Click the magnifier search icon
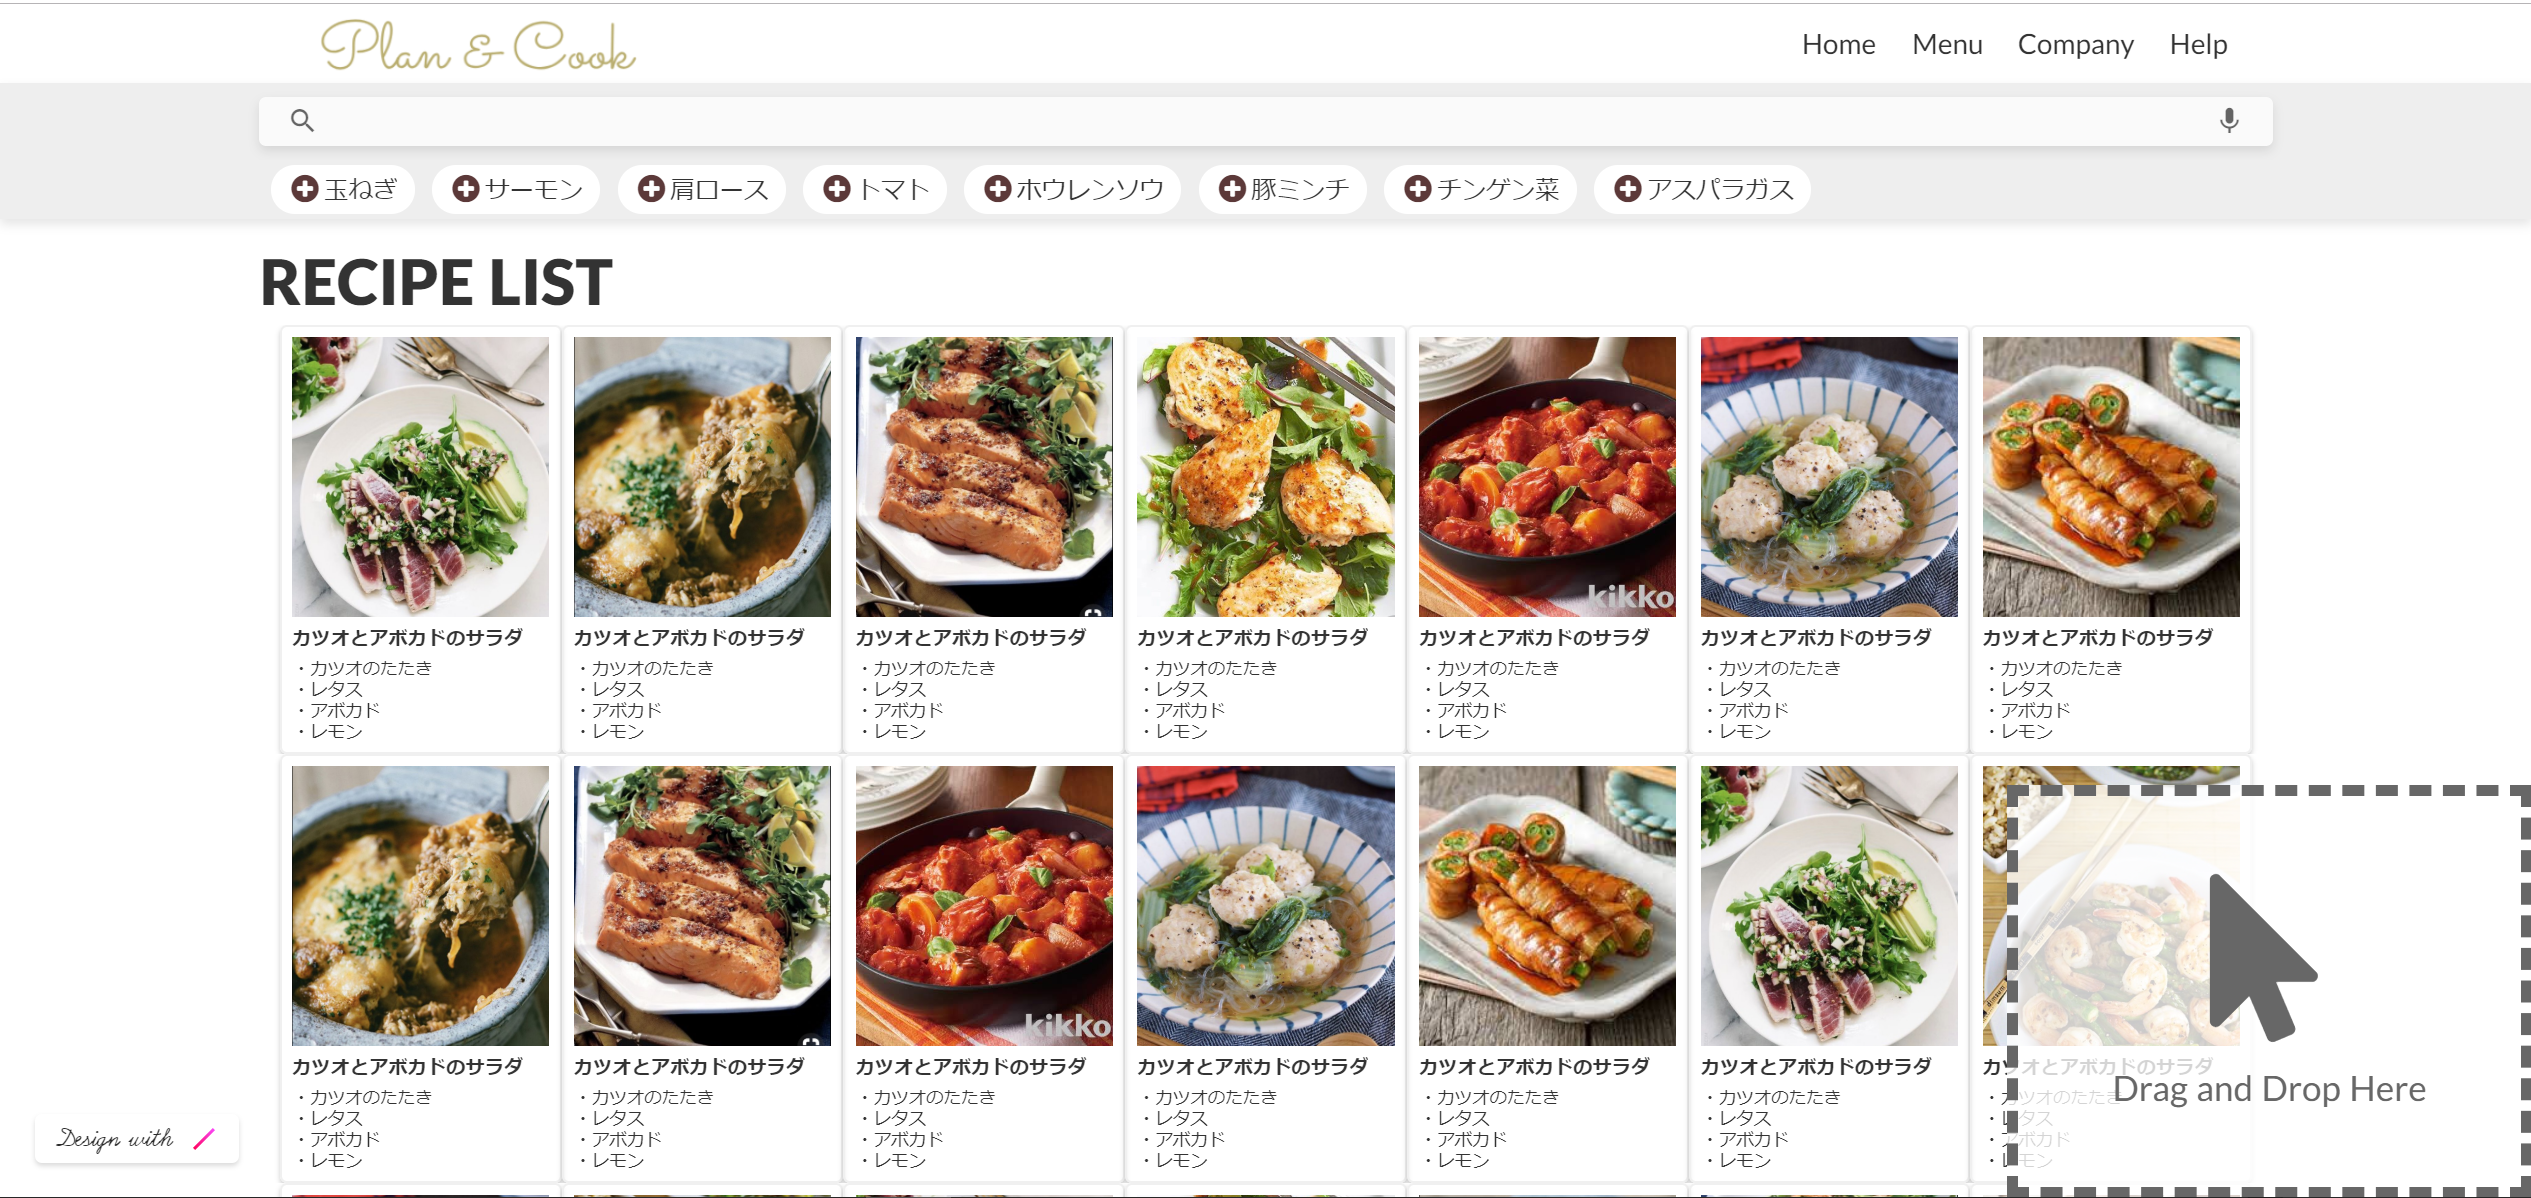Image resolution: width=2531 pixels, height=1198 pixels. tap(302, 121)
